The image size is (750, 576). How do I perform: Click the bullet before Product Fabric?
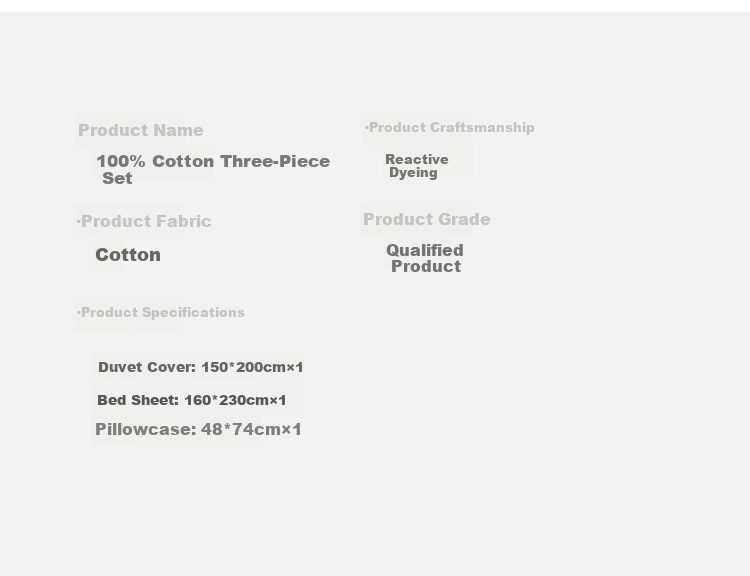point(78,221)
